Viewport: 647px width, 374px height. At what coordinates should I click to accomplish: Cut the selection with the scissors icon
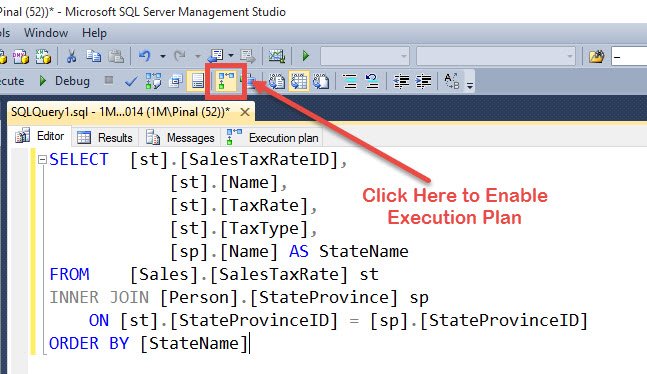click(71, 56)
